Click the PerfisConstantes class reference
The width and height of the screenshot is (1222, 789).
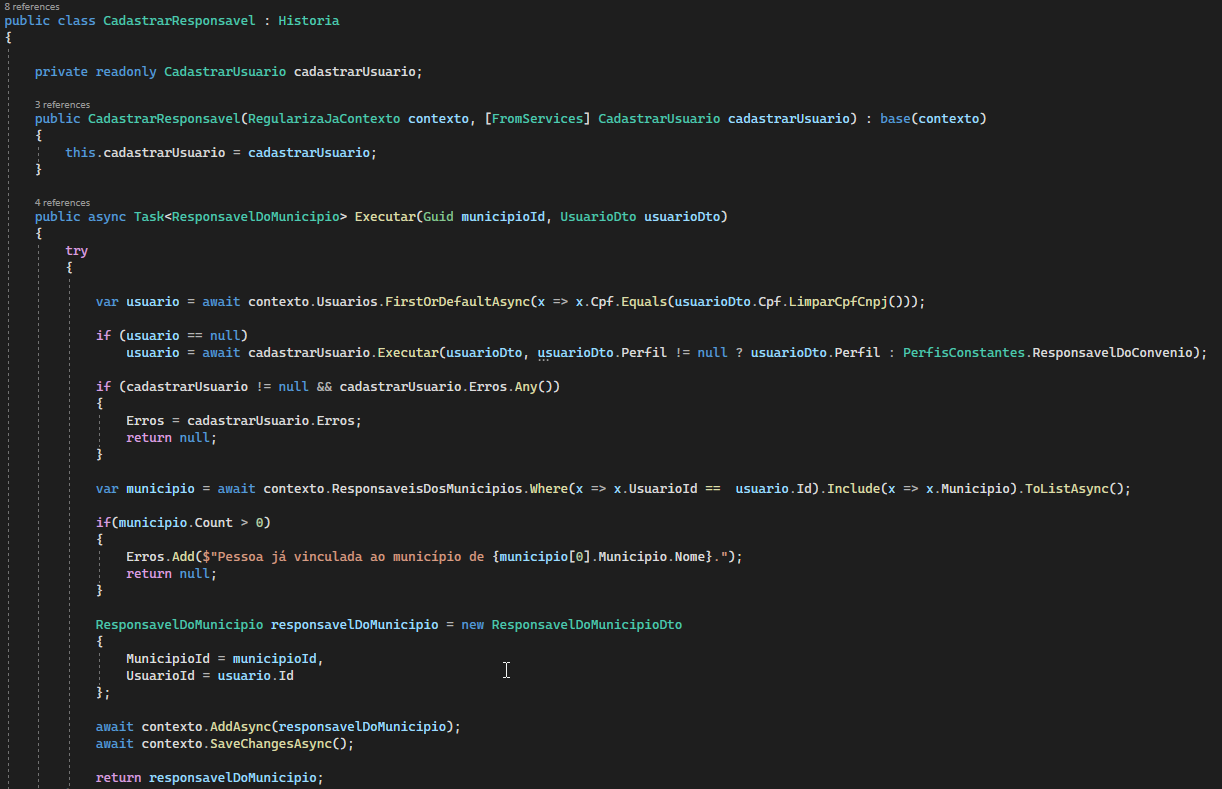coord(963,353)
